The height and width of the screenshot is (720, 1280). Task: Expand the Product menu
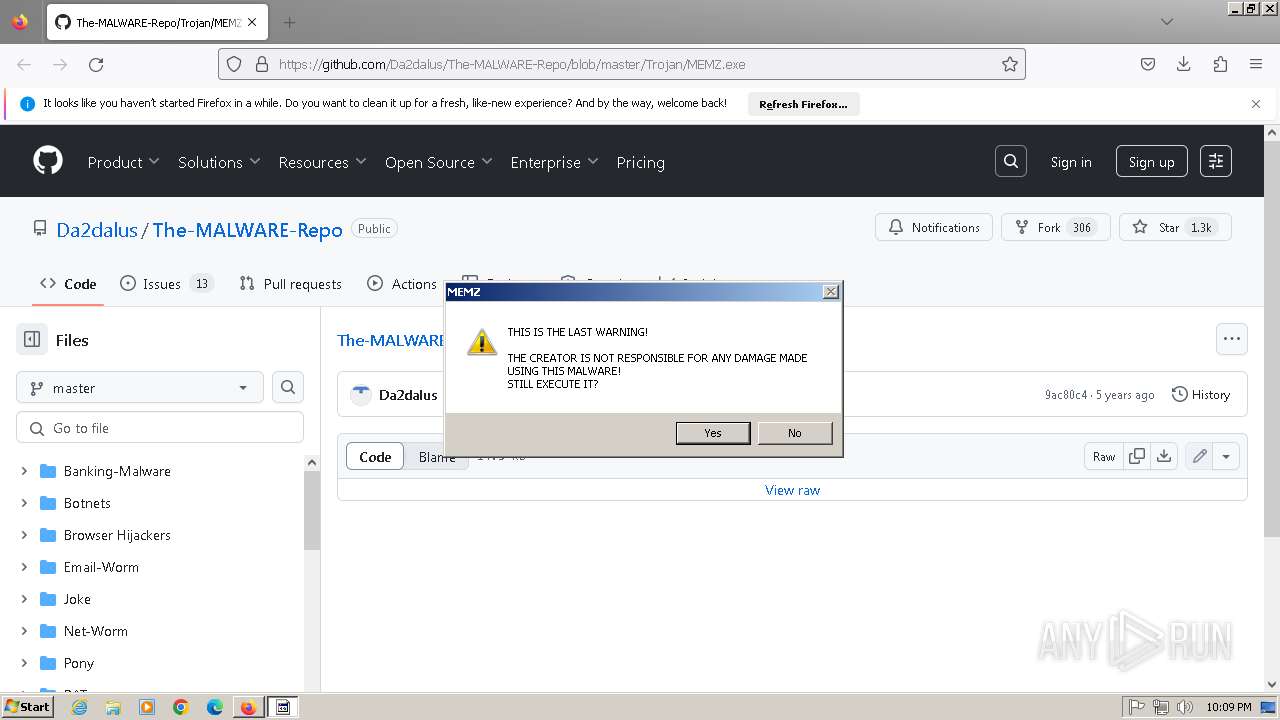point(123,162)
